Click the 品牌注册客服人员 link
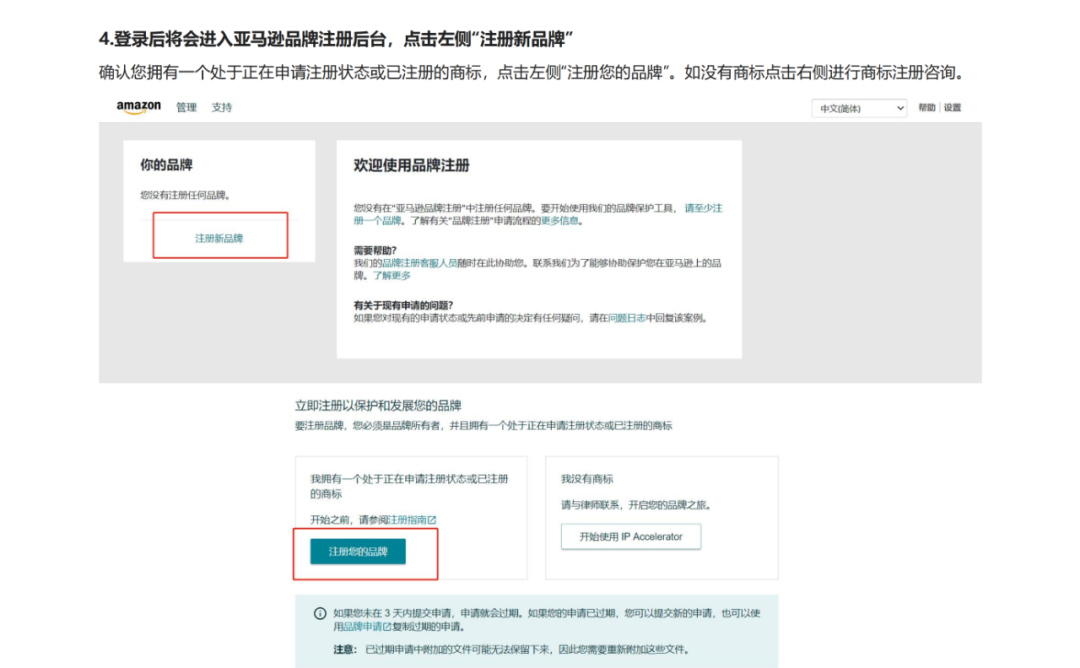Viewport: 1080px width, 668px height. coord(419,263)
